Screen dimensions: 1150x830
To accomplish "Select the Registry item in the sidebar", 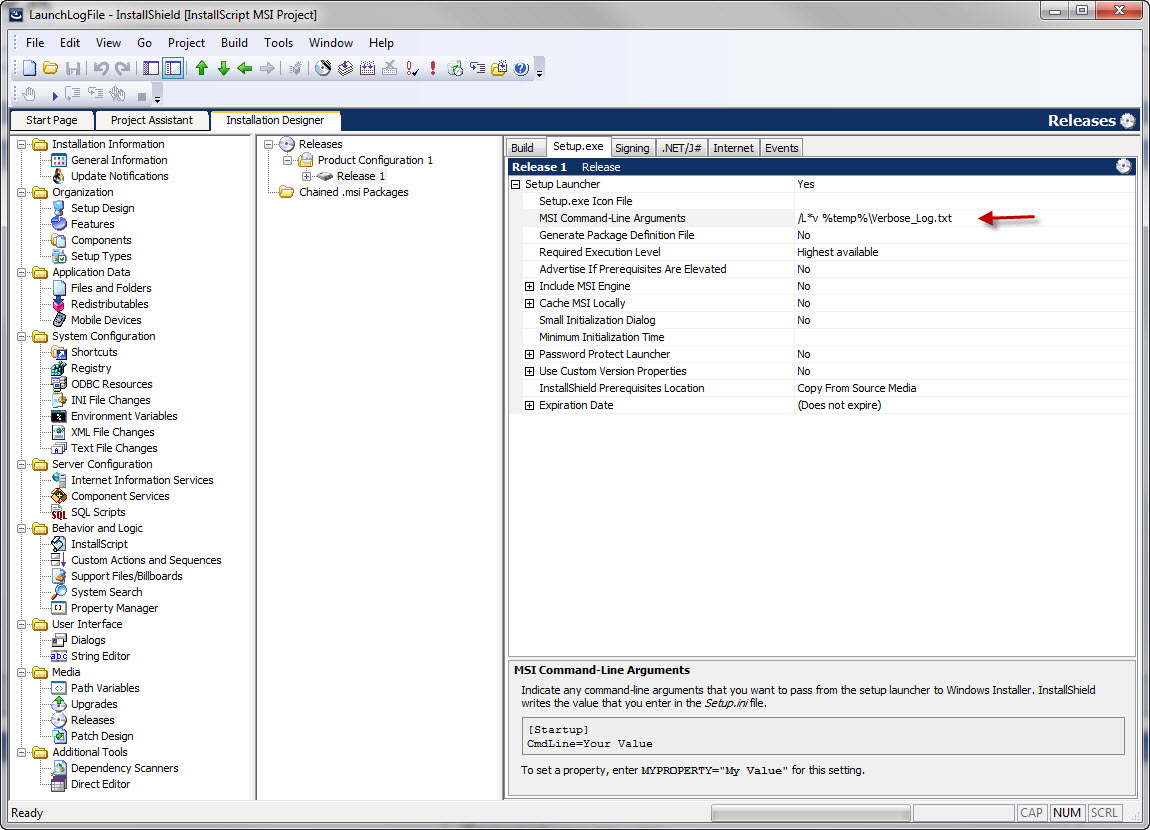I will (91, 367).
